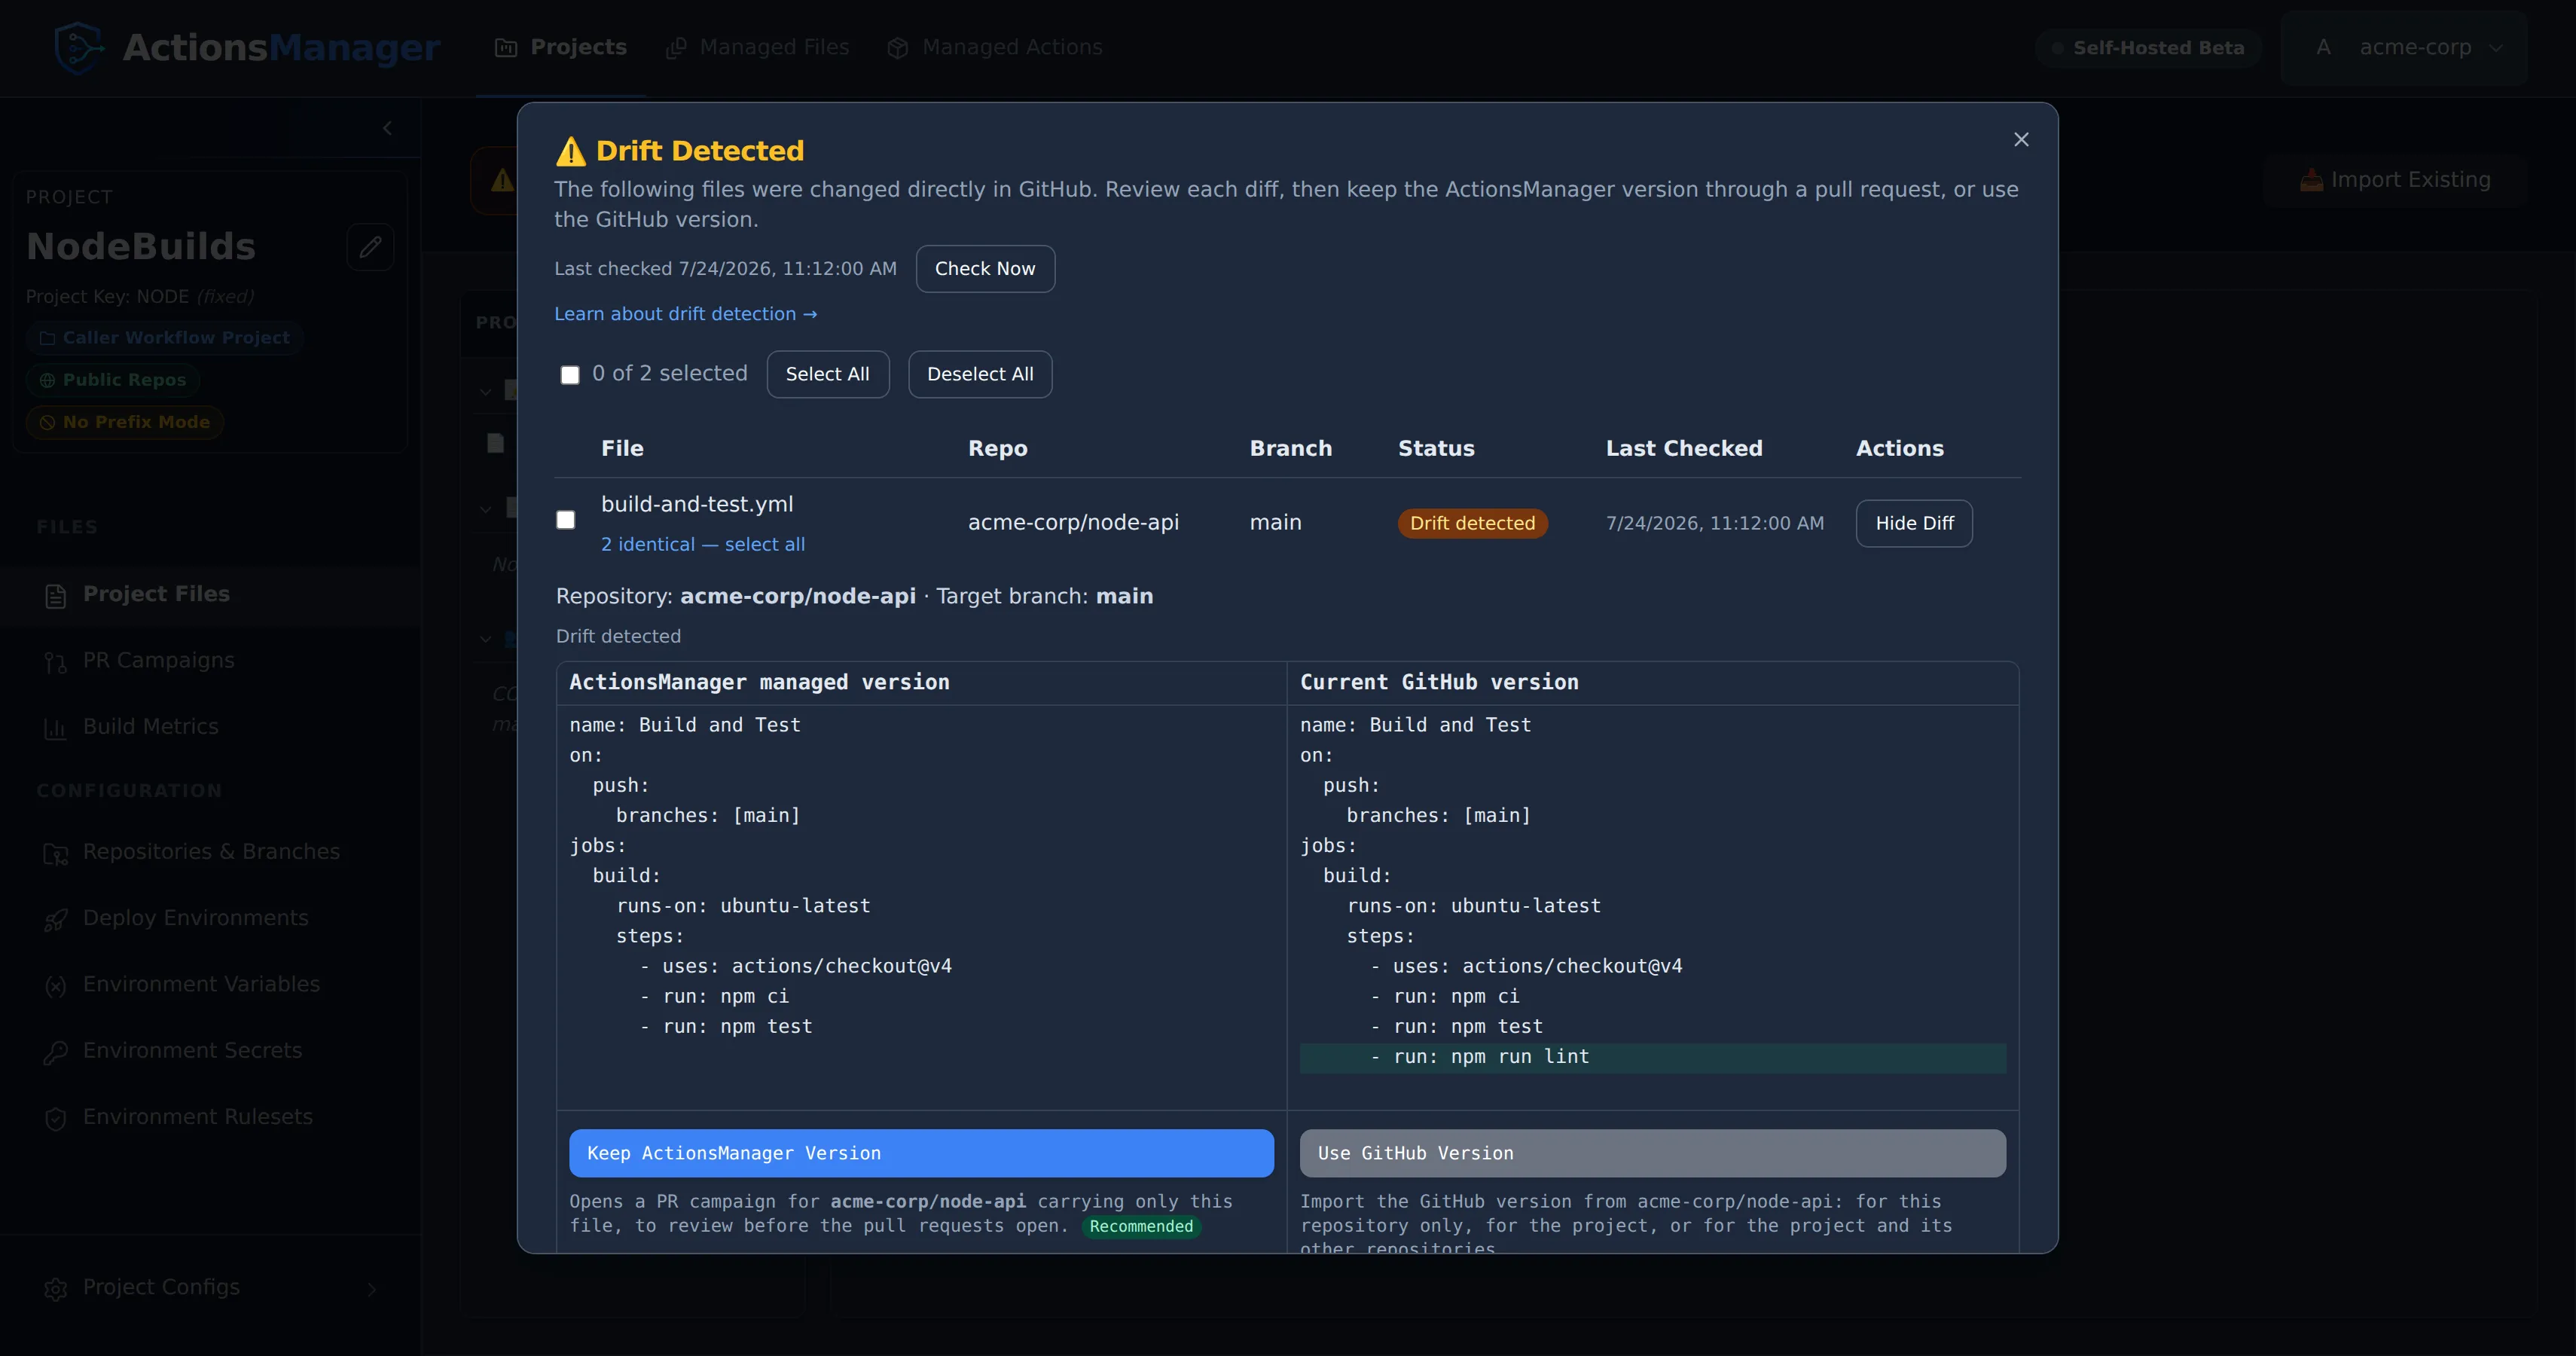The width and height of the screenshot is (2576, 1356).
Task: Check the build-and-test.yml row checkbox
Action: pos(566,520)
